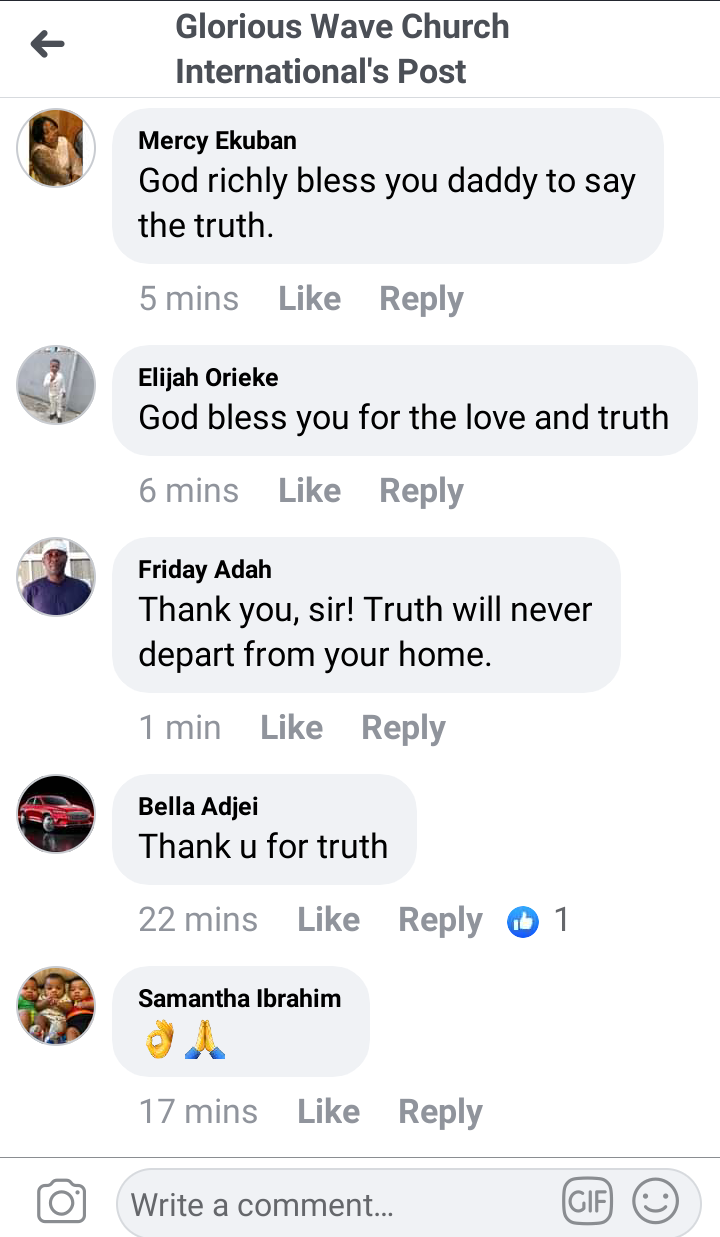
Task: Open the Samantha Ibrahim name link
Action: (239, 998)
